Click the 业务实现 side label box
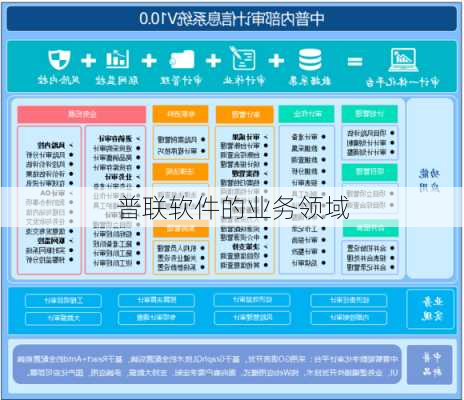 (431, 309)
